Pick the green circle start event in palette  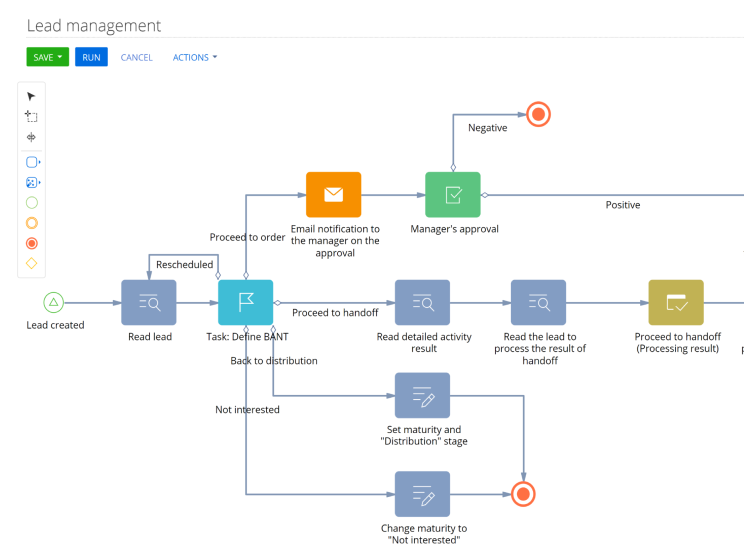tap(31, 203)
